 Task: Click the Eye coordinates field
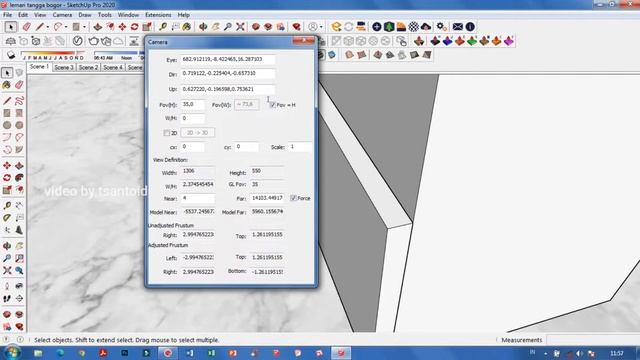click(228, 60)
